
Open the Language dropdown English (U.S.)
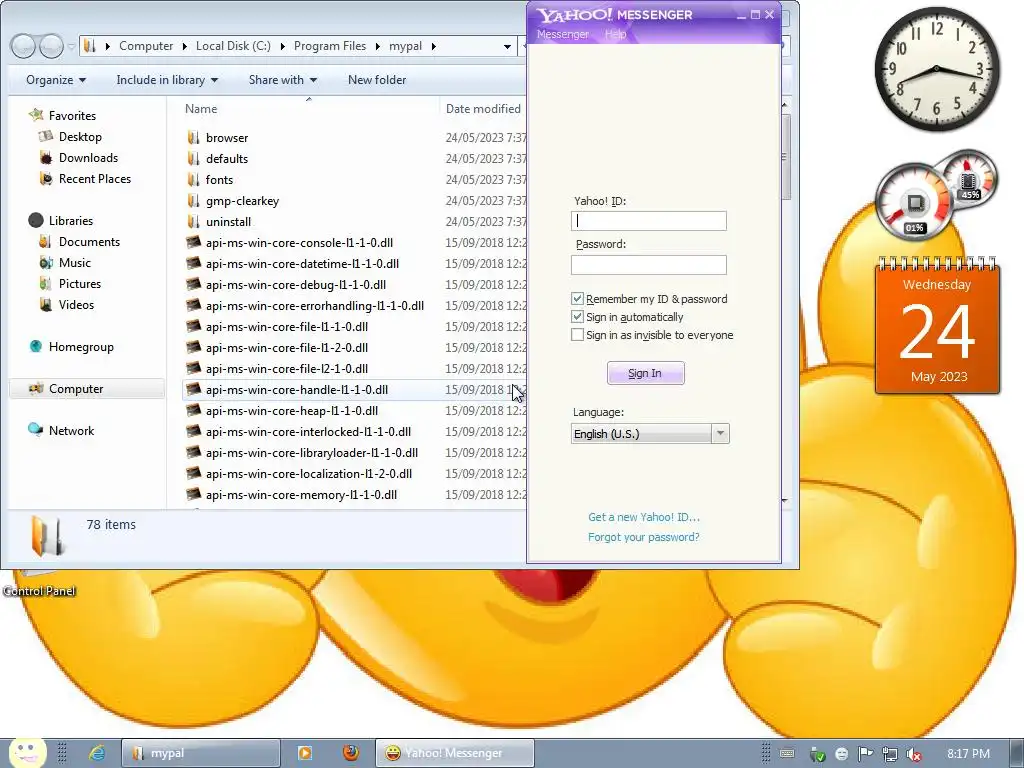pyautogui.click(x=650, y=434)
